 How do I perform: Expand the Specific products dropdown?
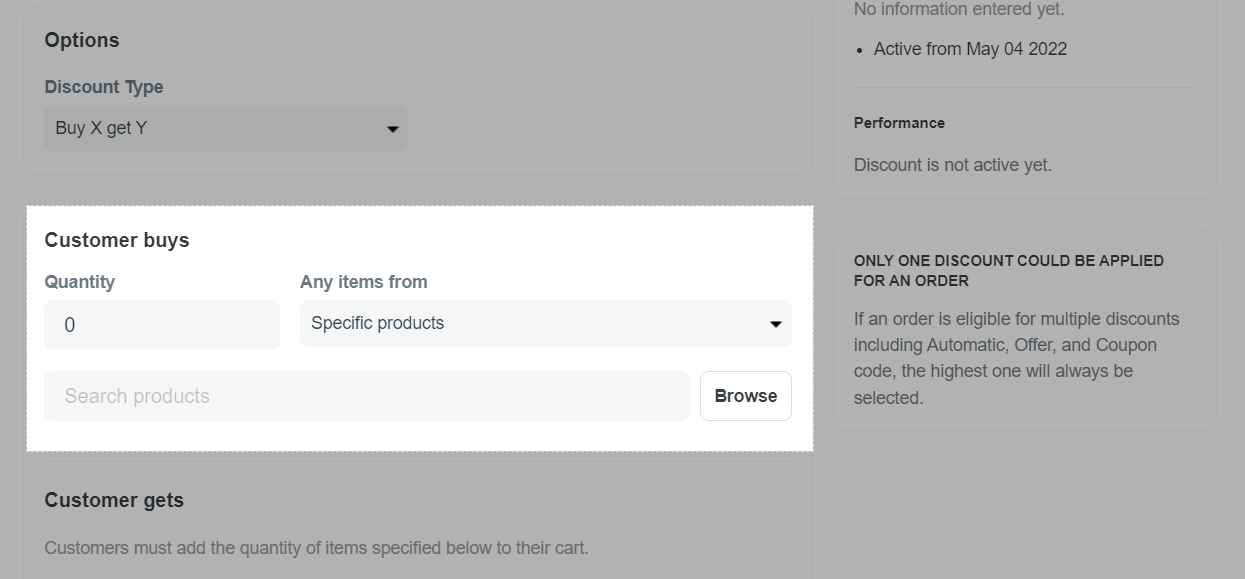[546, 323]
